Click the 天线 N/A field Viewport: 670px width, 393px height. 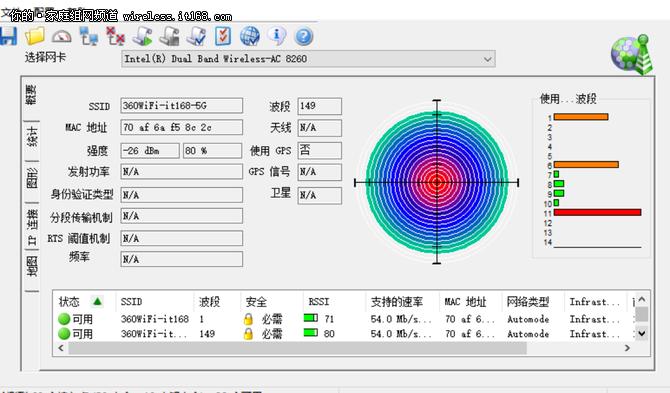coord(320,128)
